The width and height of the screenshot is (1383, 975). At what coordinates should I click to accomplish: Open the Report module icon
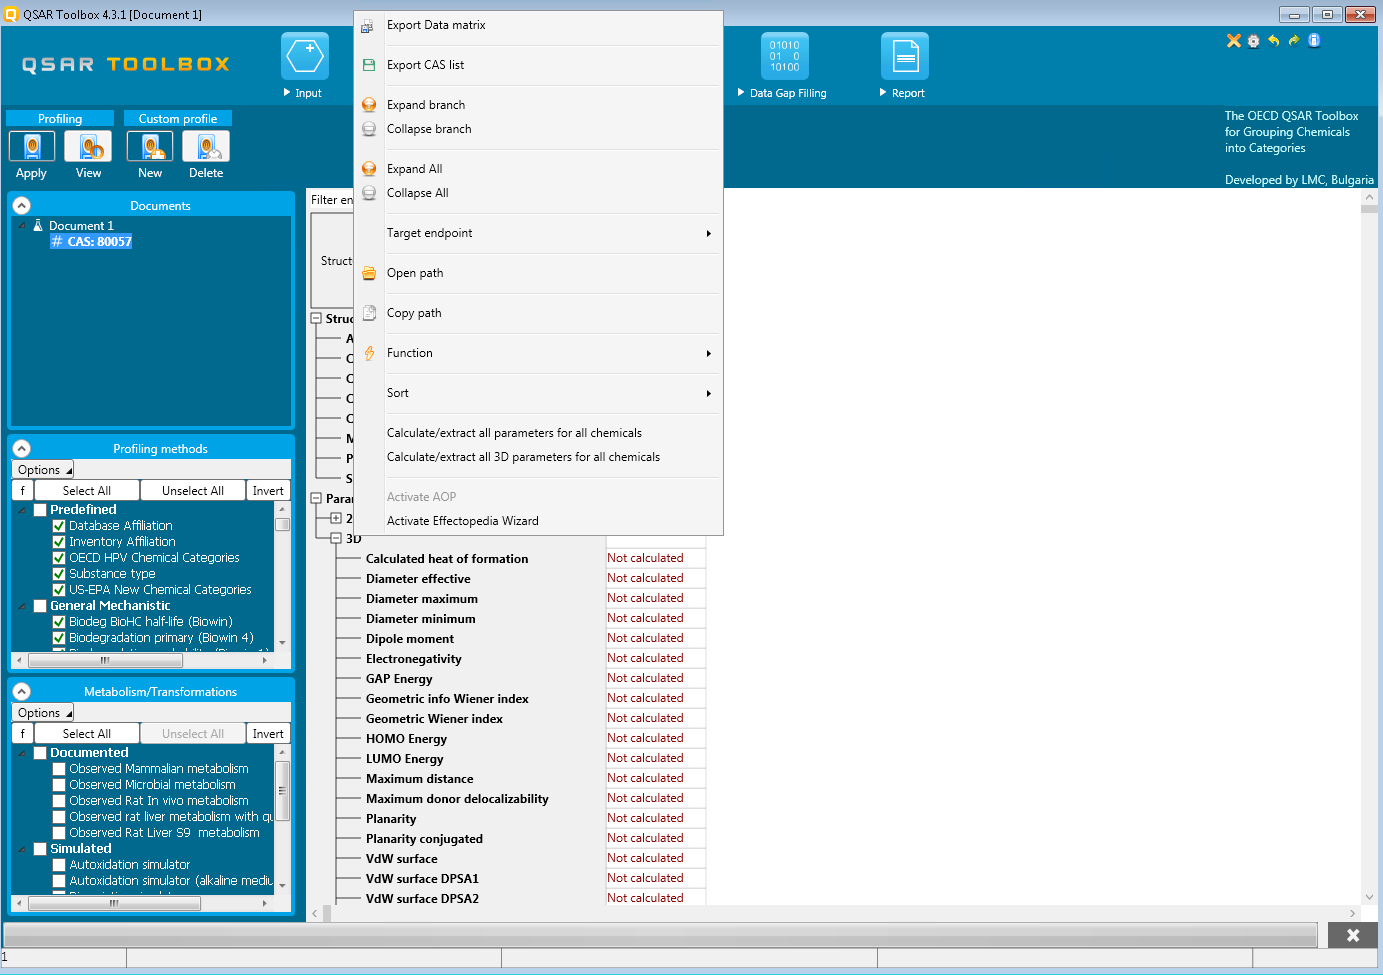click(904, 56)
